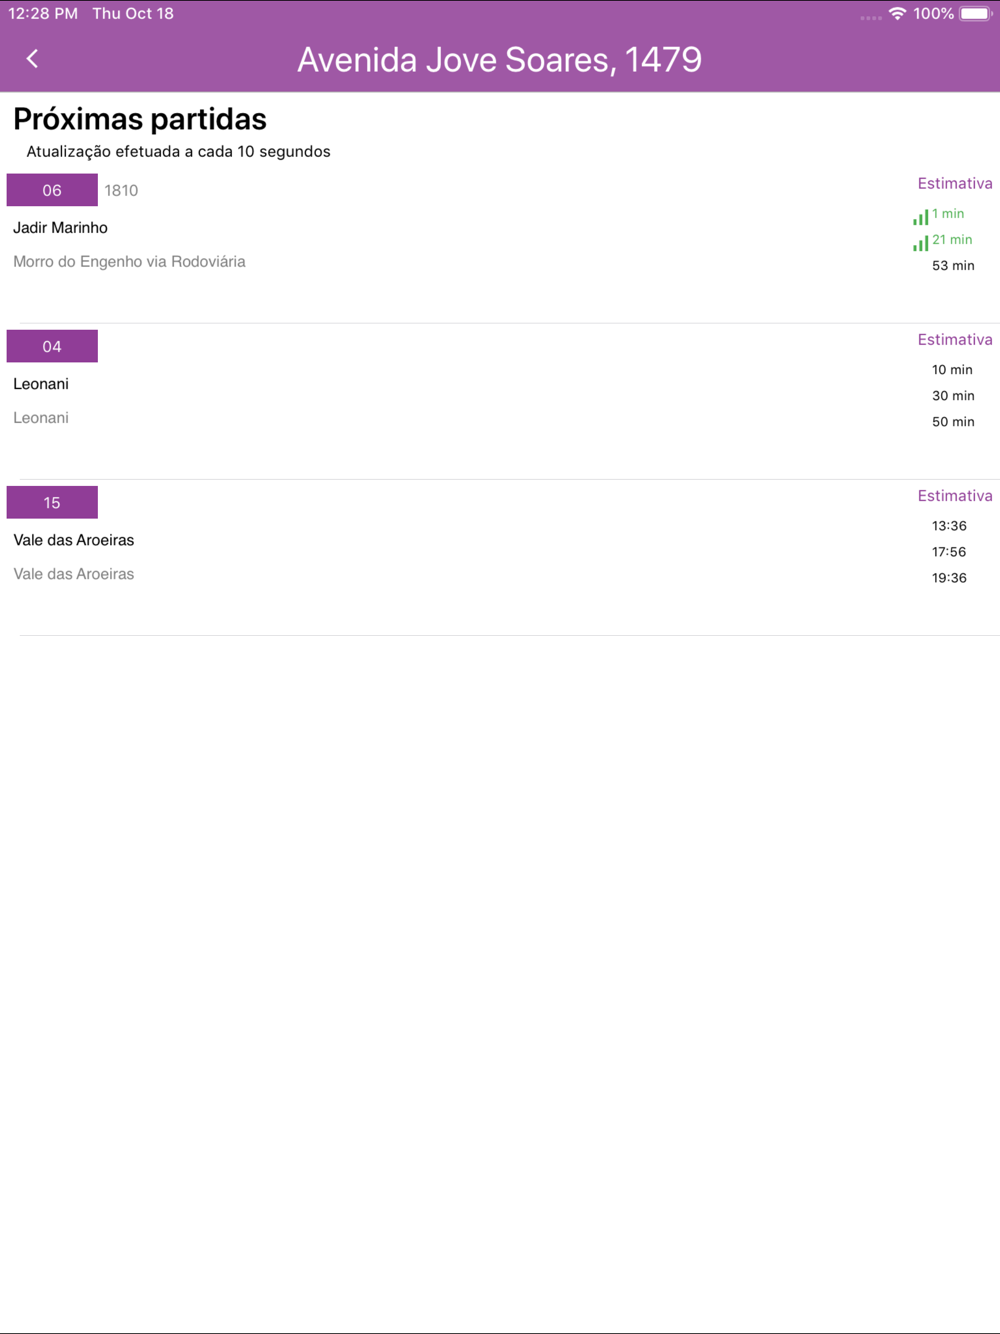Select the purple line 04 badge
Image resolution: width=1000 pixels, height=1334 pixels.
pyautogui.click(x=52, y=346)
